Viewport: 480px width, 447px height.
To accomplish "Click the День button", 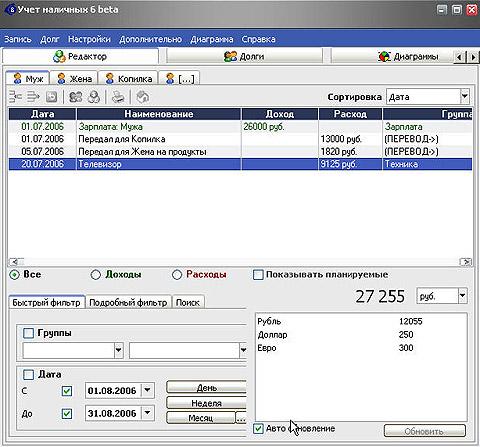I will click(x=207, y=387).
